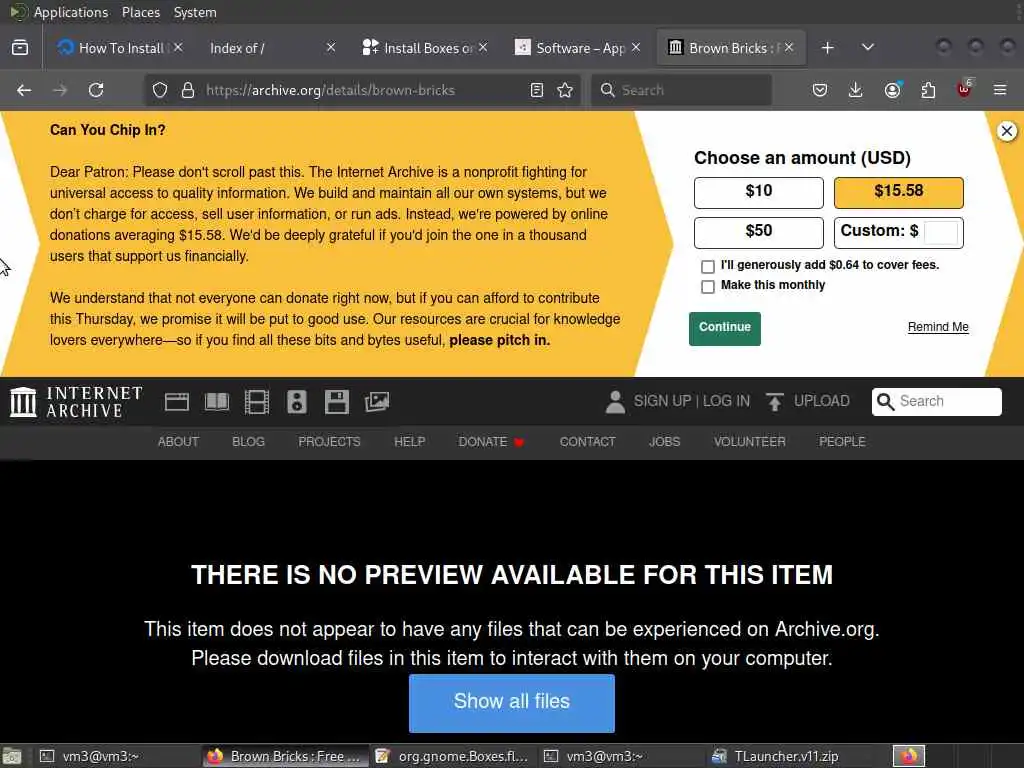Click the user avatar icon
This screenshot has height=768, width=1024.
615,402
